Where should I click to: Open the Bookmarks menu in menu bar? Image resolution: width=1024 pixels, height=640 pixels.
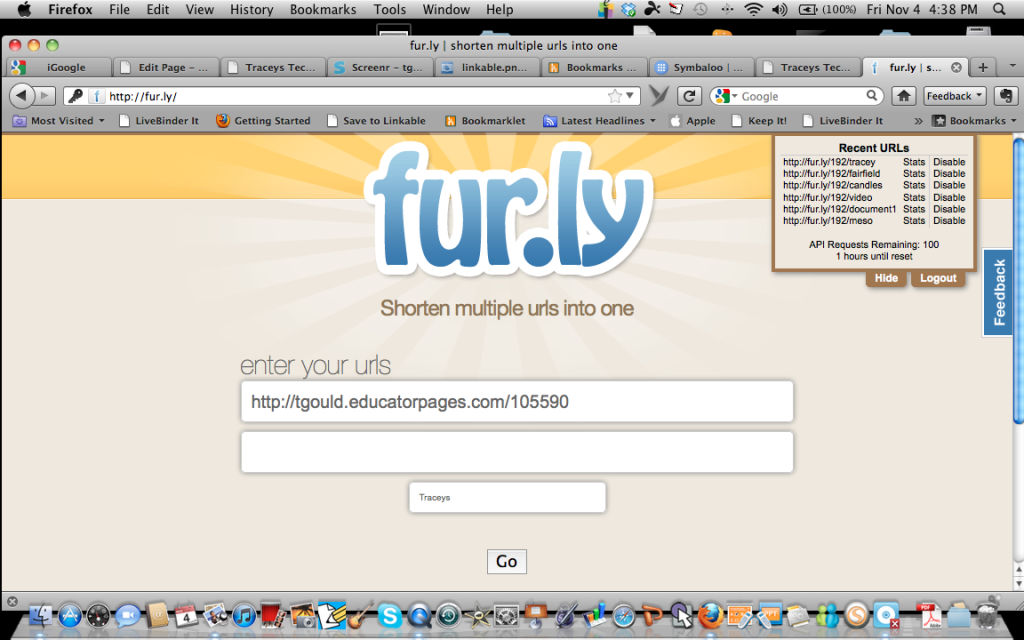(323, 9)
